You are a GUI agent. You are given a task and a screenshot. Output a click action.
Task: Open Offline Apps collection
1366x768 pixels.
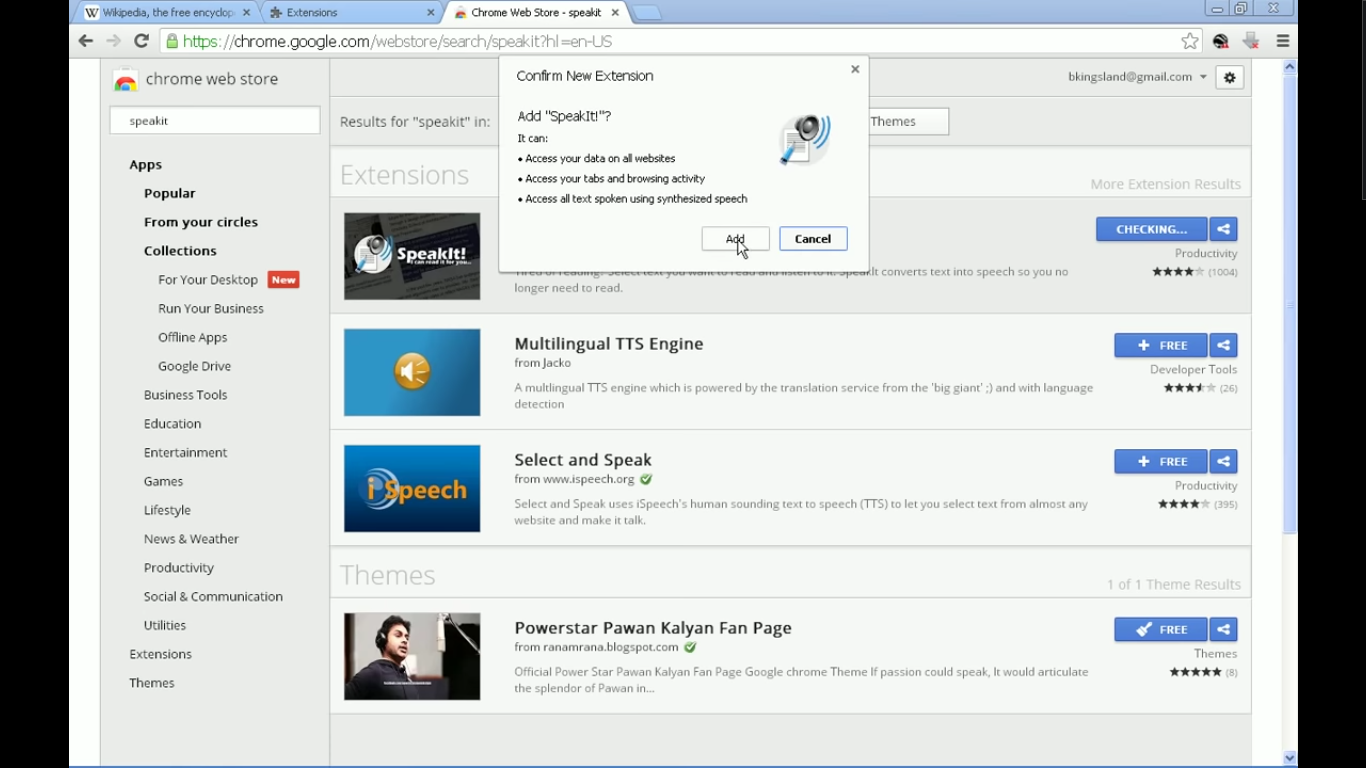click(192, 338)
